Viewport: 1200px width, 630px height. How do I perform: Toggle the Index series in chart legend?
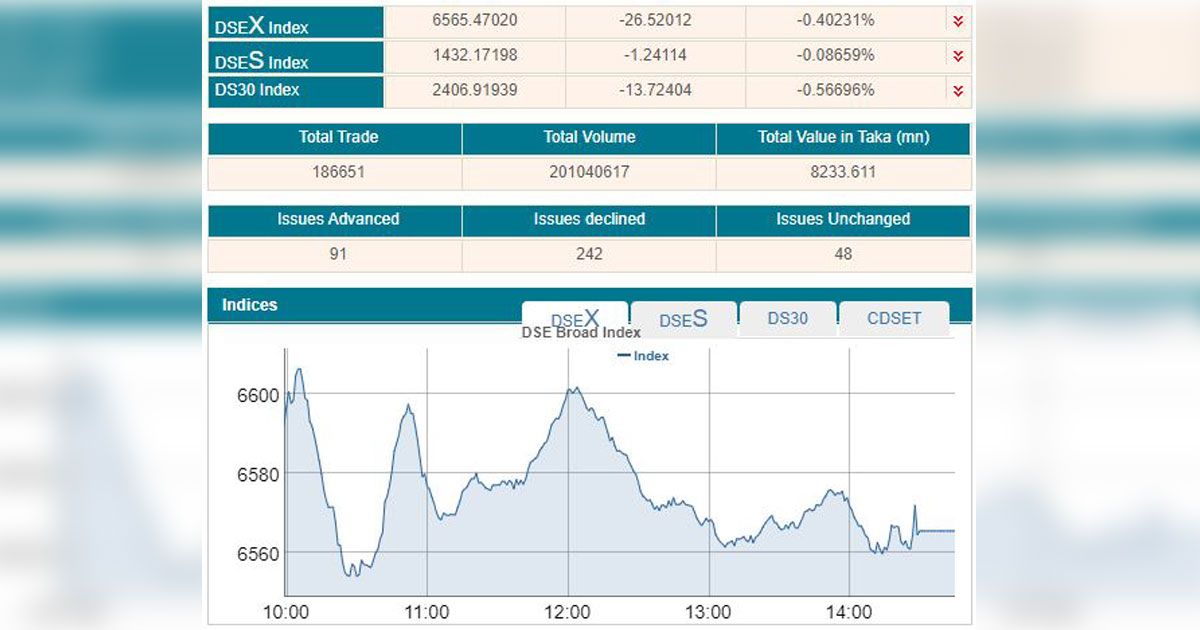[x=643, y=356]
